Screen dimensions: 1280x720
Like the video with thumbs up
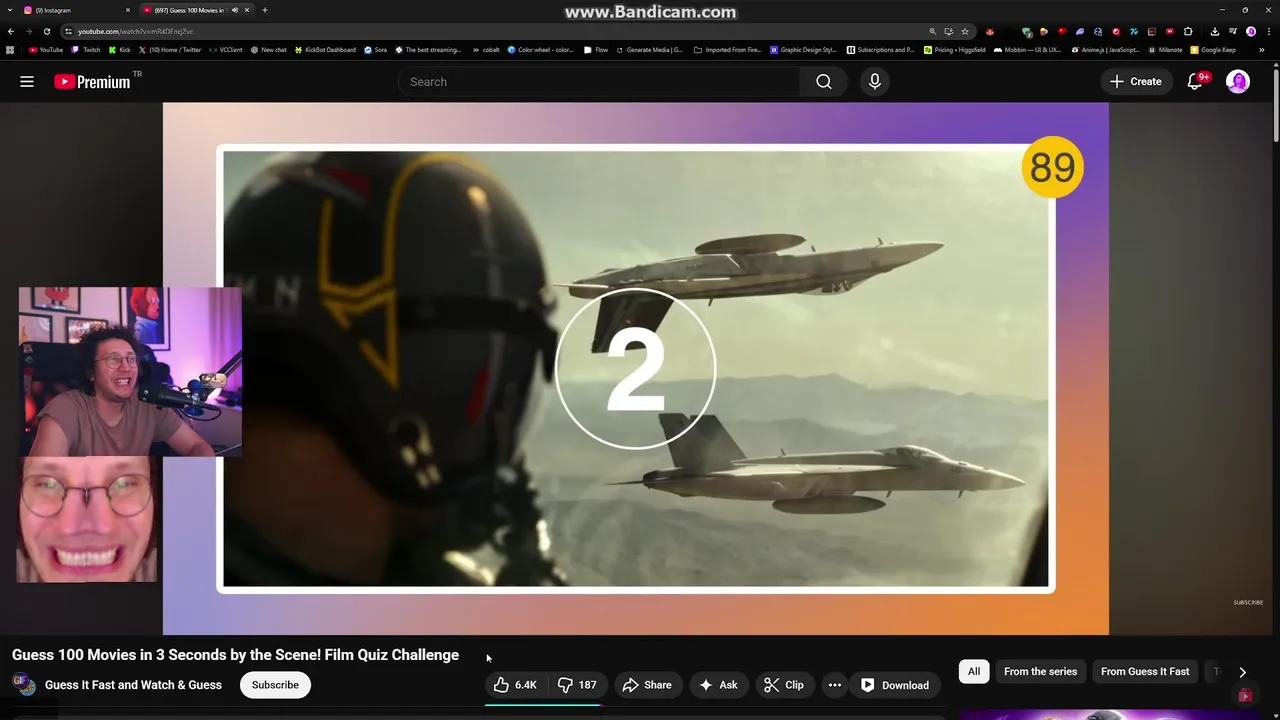[514, 685]
